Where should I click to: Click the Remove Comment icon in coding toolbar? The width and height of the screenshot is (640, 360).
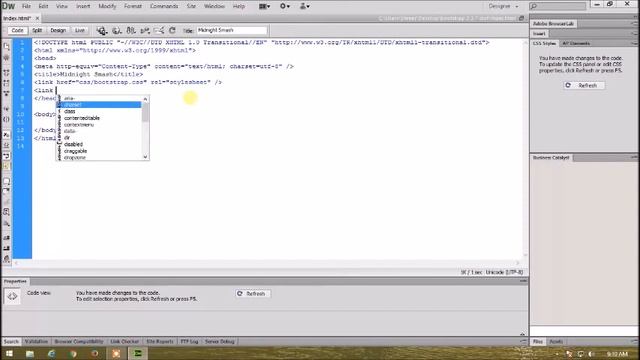click(x=7, y=191)
